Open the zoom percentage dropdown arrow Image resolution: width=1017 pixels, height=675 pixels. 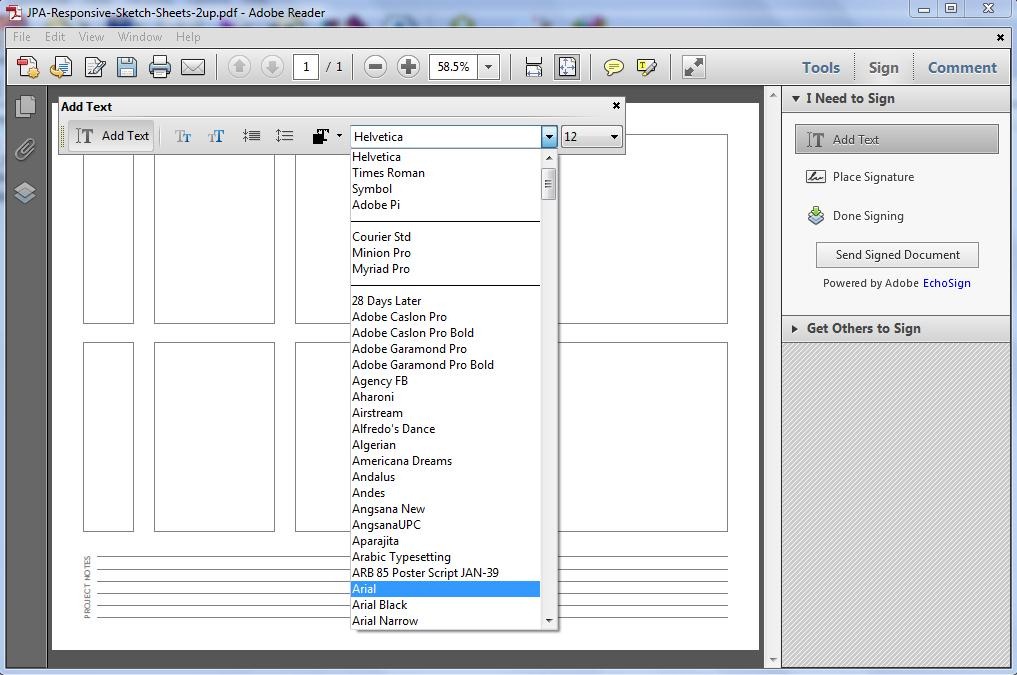coord(488,67)
